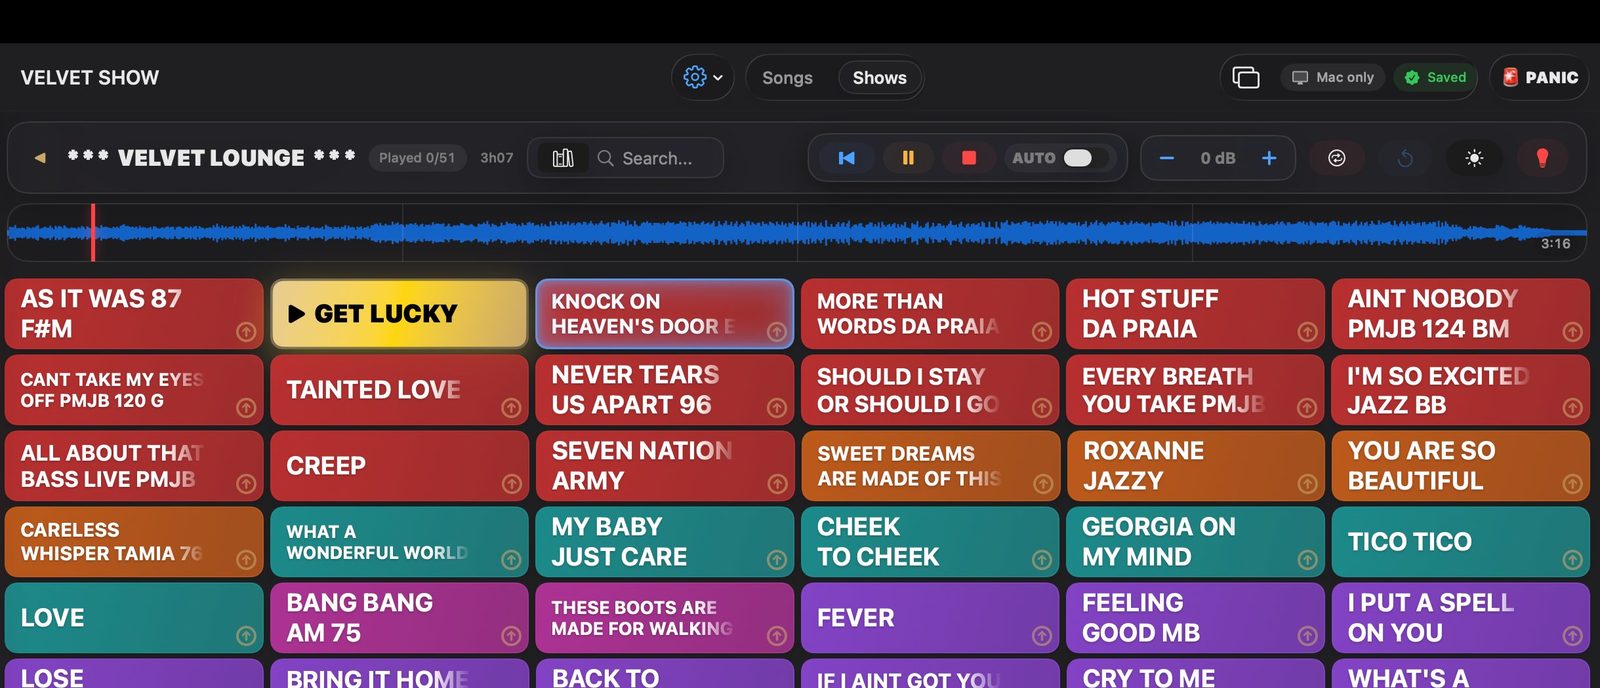Image resolution: width=1600 pixels, height=688 pixels.
Task: Click upload arrow icon on SWEET DREAMS pad
Action: 1042,484
